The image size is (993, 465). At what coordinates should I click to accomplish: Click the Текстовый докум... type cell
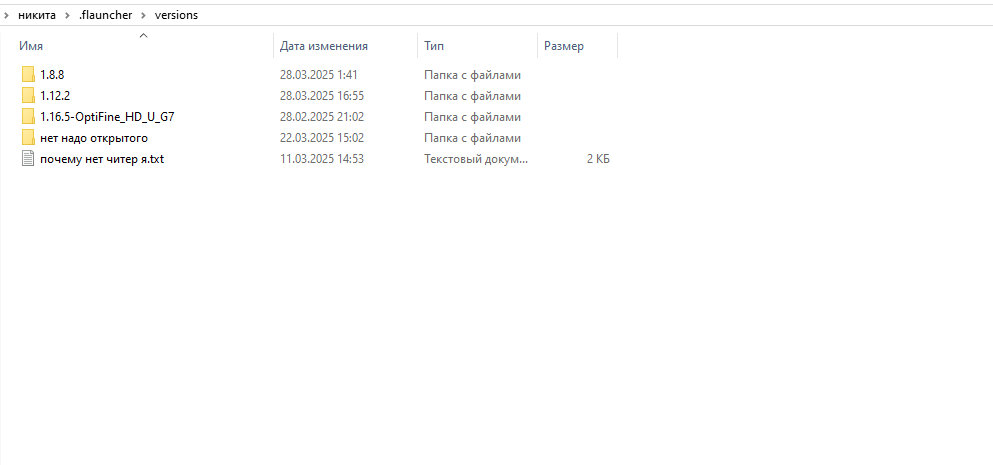[476, 159]
